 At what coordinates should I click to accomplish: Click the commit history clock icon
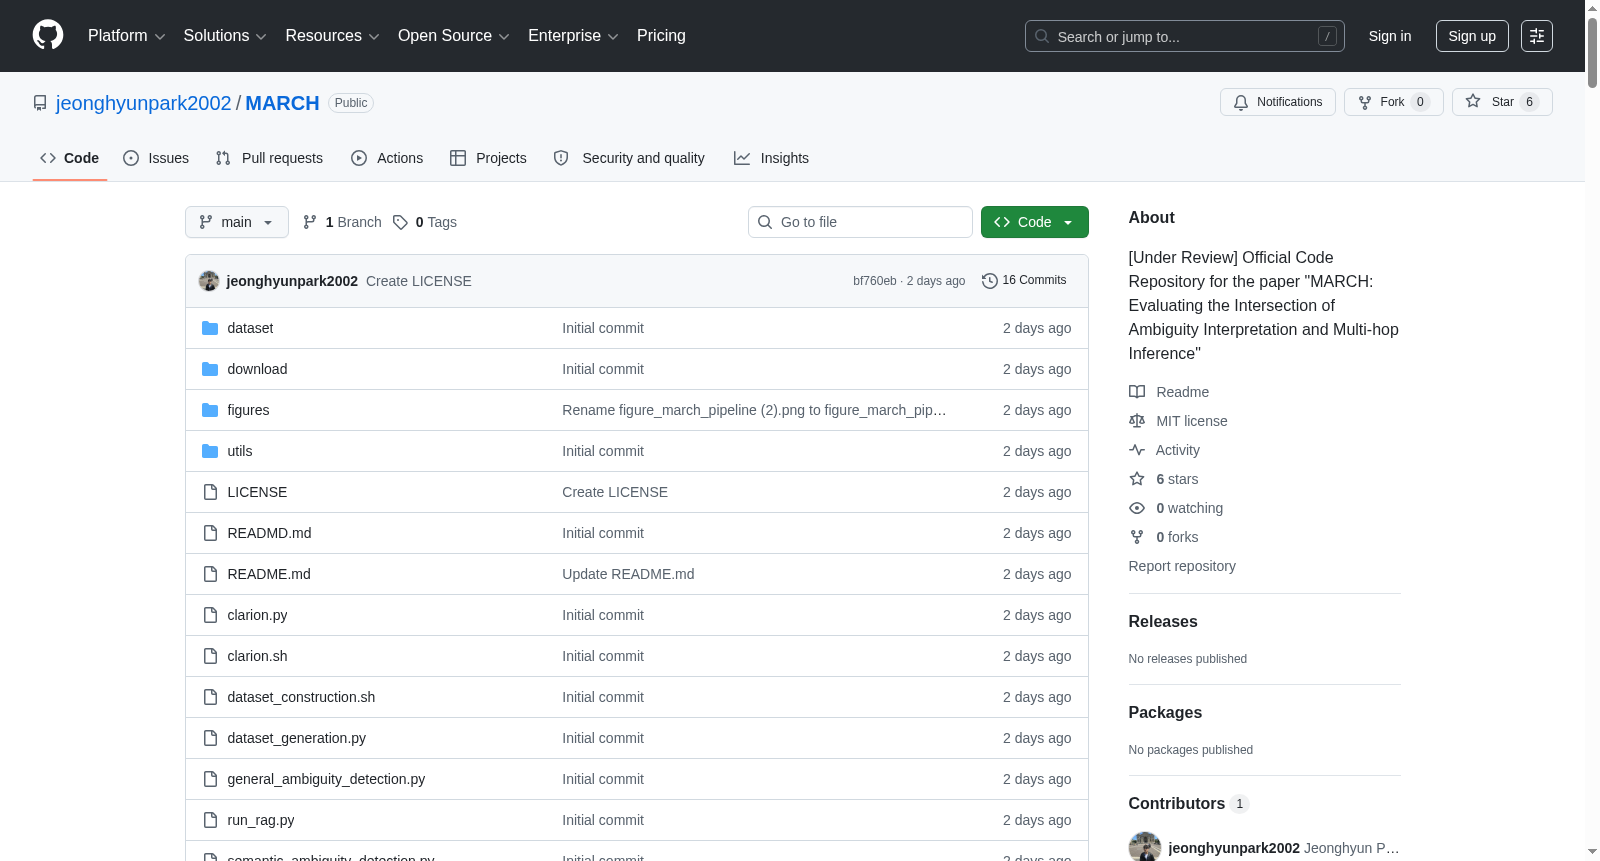[x=990, y=281]
